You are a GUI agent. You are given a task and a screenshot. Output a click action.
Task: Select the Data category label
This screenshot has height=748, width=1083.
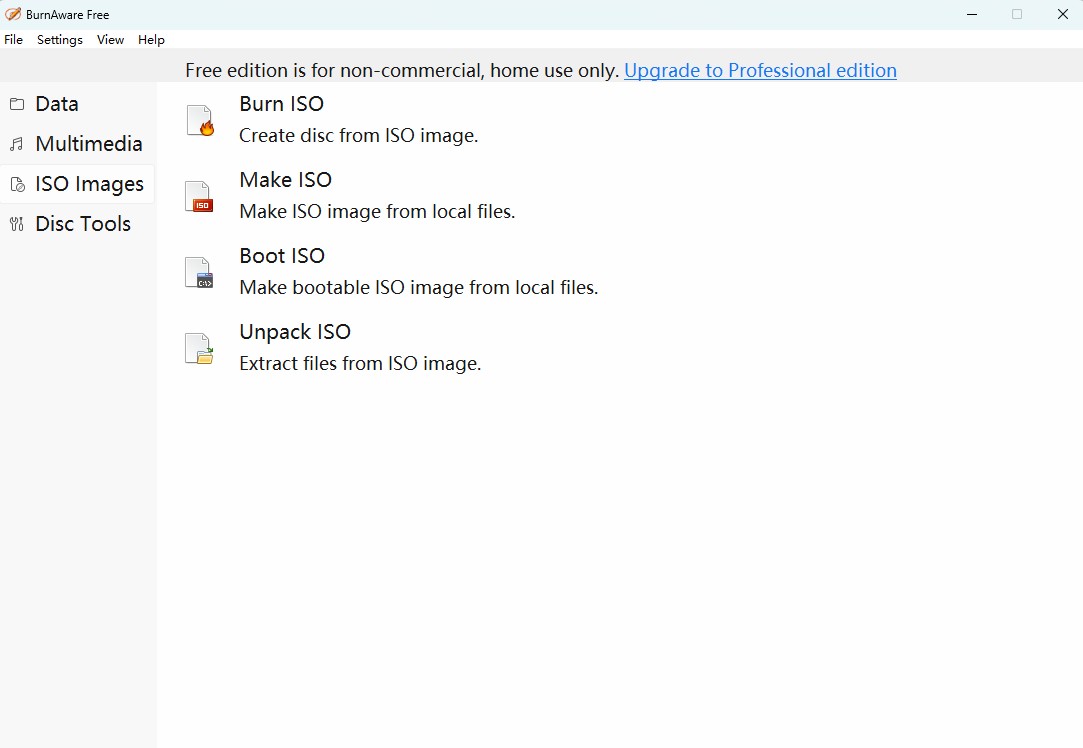click(x=57, y=104)
